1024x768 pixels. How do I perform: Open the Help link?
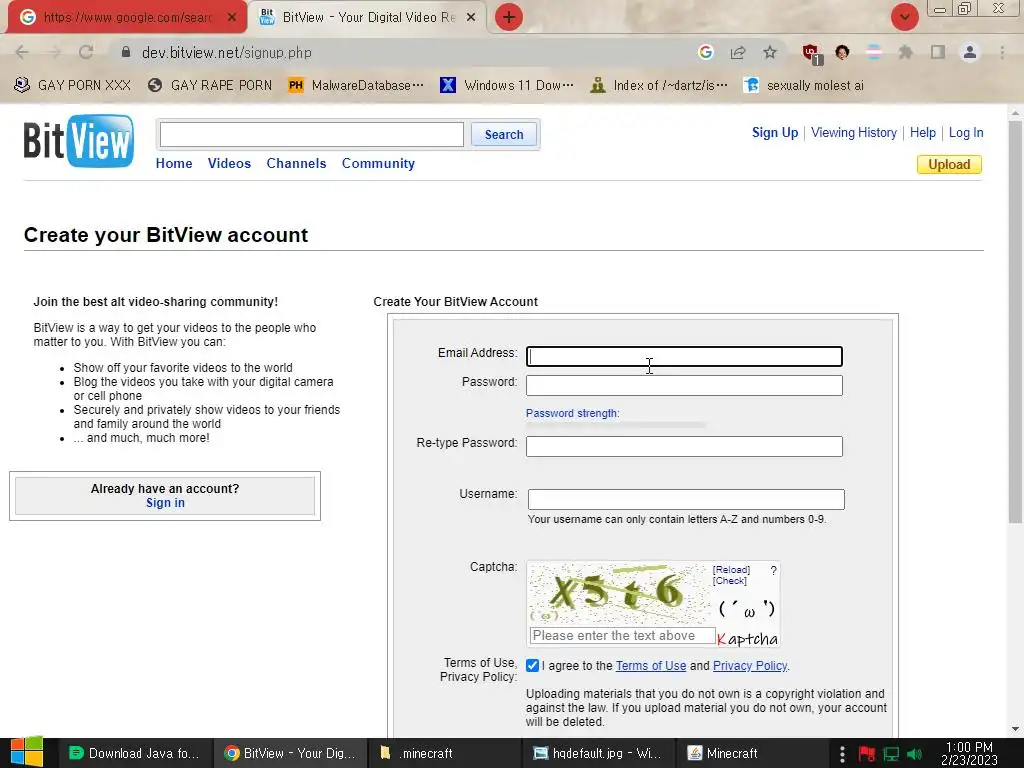(923, 133)
